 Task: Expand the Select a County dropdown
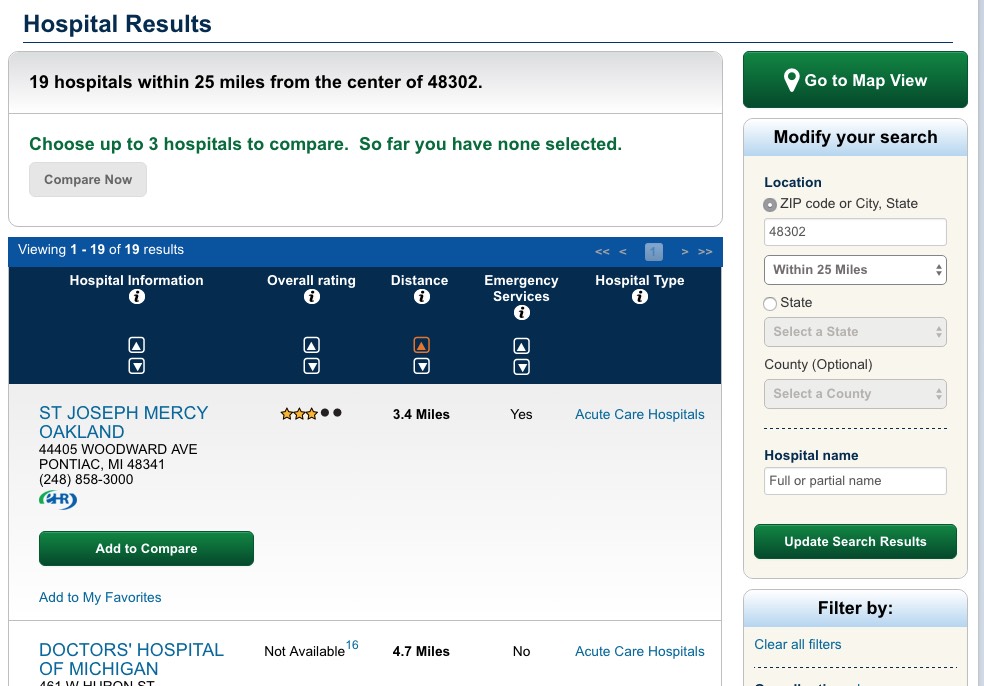(x=855, y=394)
